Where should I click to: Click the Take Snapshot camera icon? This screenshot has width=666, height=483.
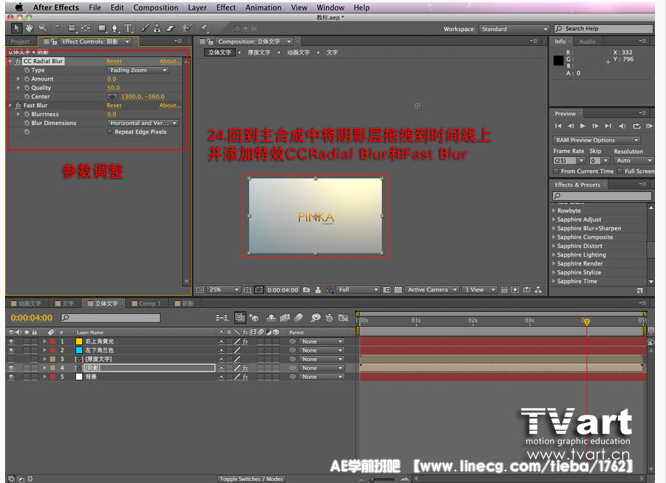tap(306, 290)
